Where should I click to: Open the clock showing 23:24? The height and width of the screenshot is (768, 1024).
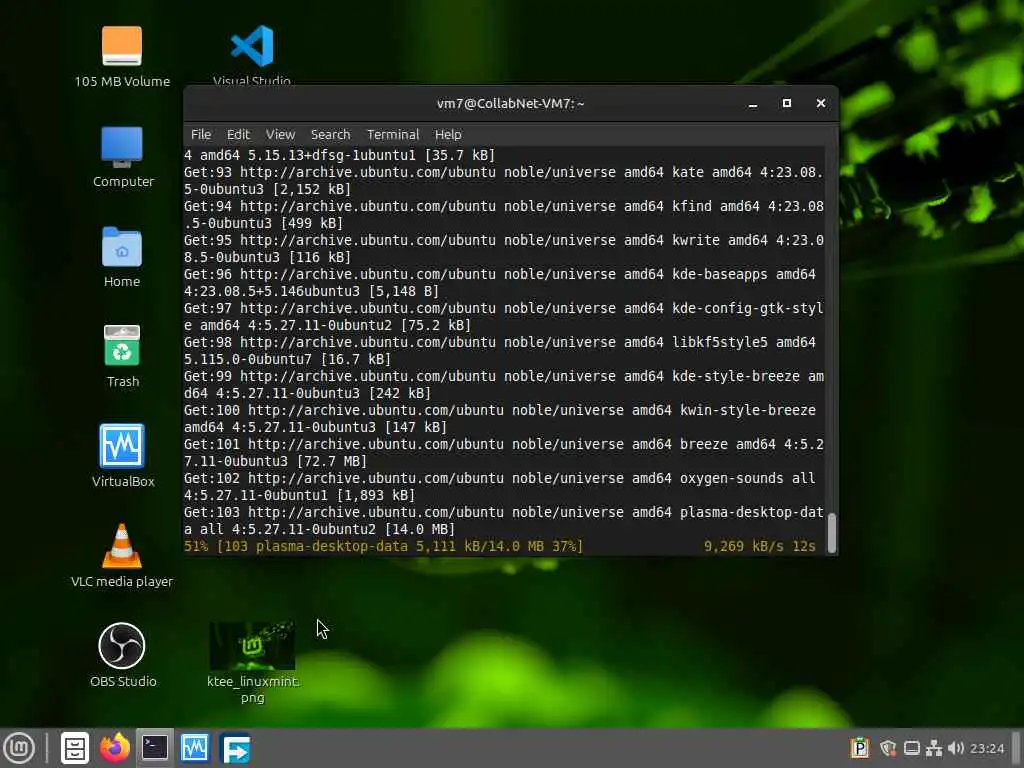coord(987,748)
